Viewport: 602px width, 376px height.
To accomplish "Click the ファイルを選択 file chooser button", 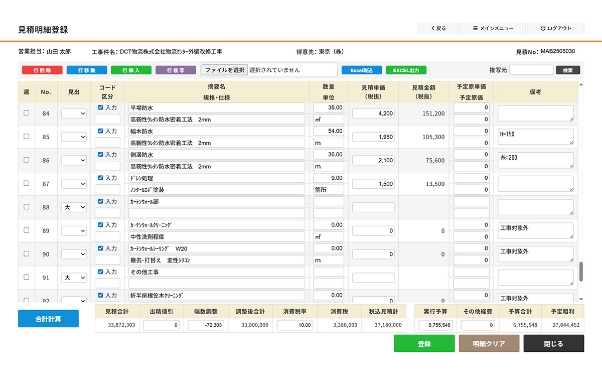I will coord(225,70).
